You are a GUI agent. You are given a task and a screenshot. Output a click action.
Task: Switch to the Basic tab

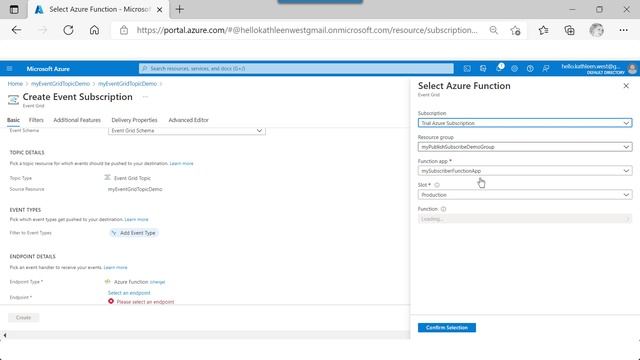13,120
